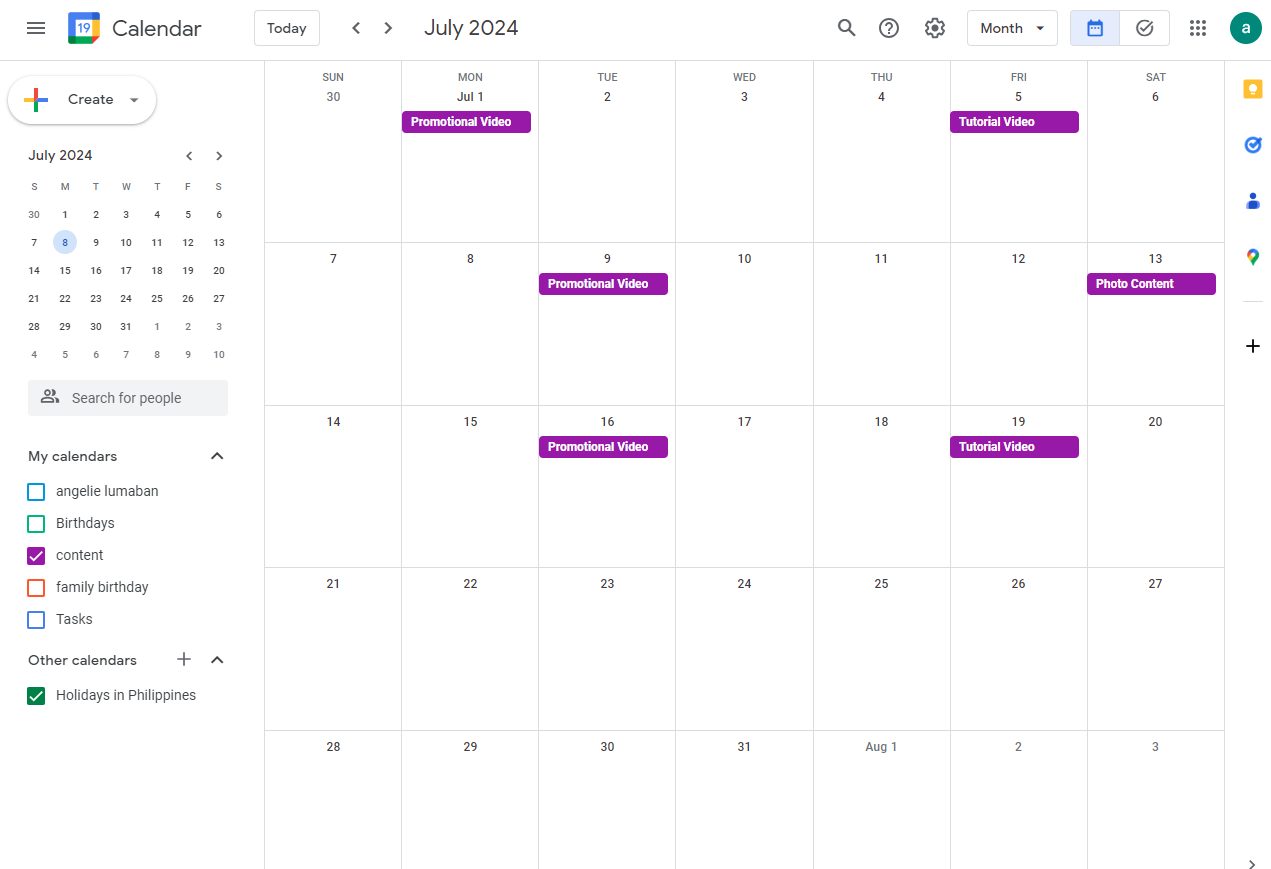Viewport: 1271px width, 869px height.
Task: Toggle the Birthdays calendar
Action: [36, 523]
